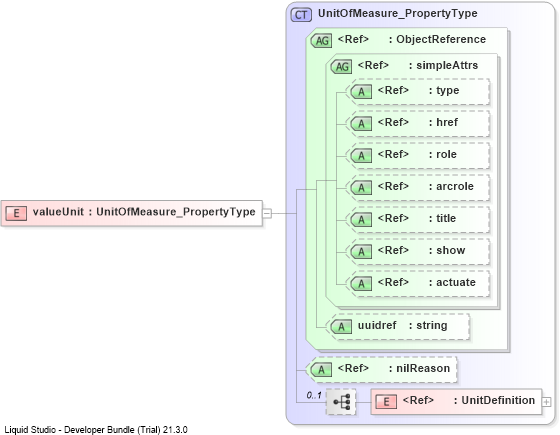Click the A icon of actuate attribute
560x435 pixels.
tap(361, 284)
